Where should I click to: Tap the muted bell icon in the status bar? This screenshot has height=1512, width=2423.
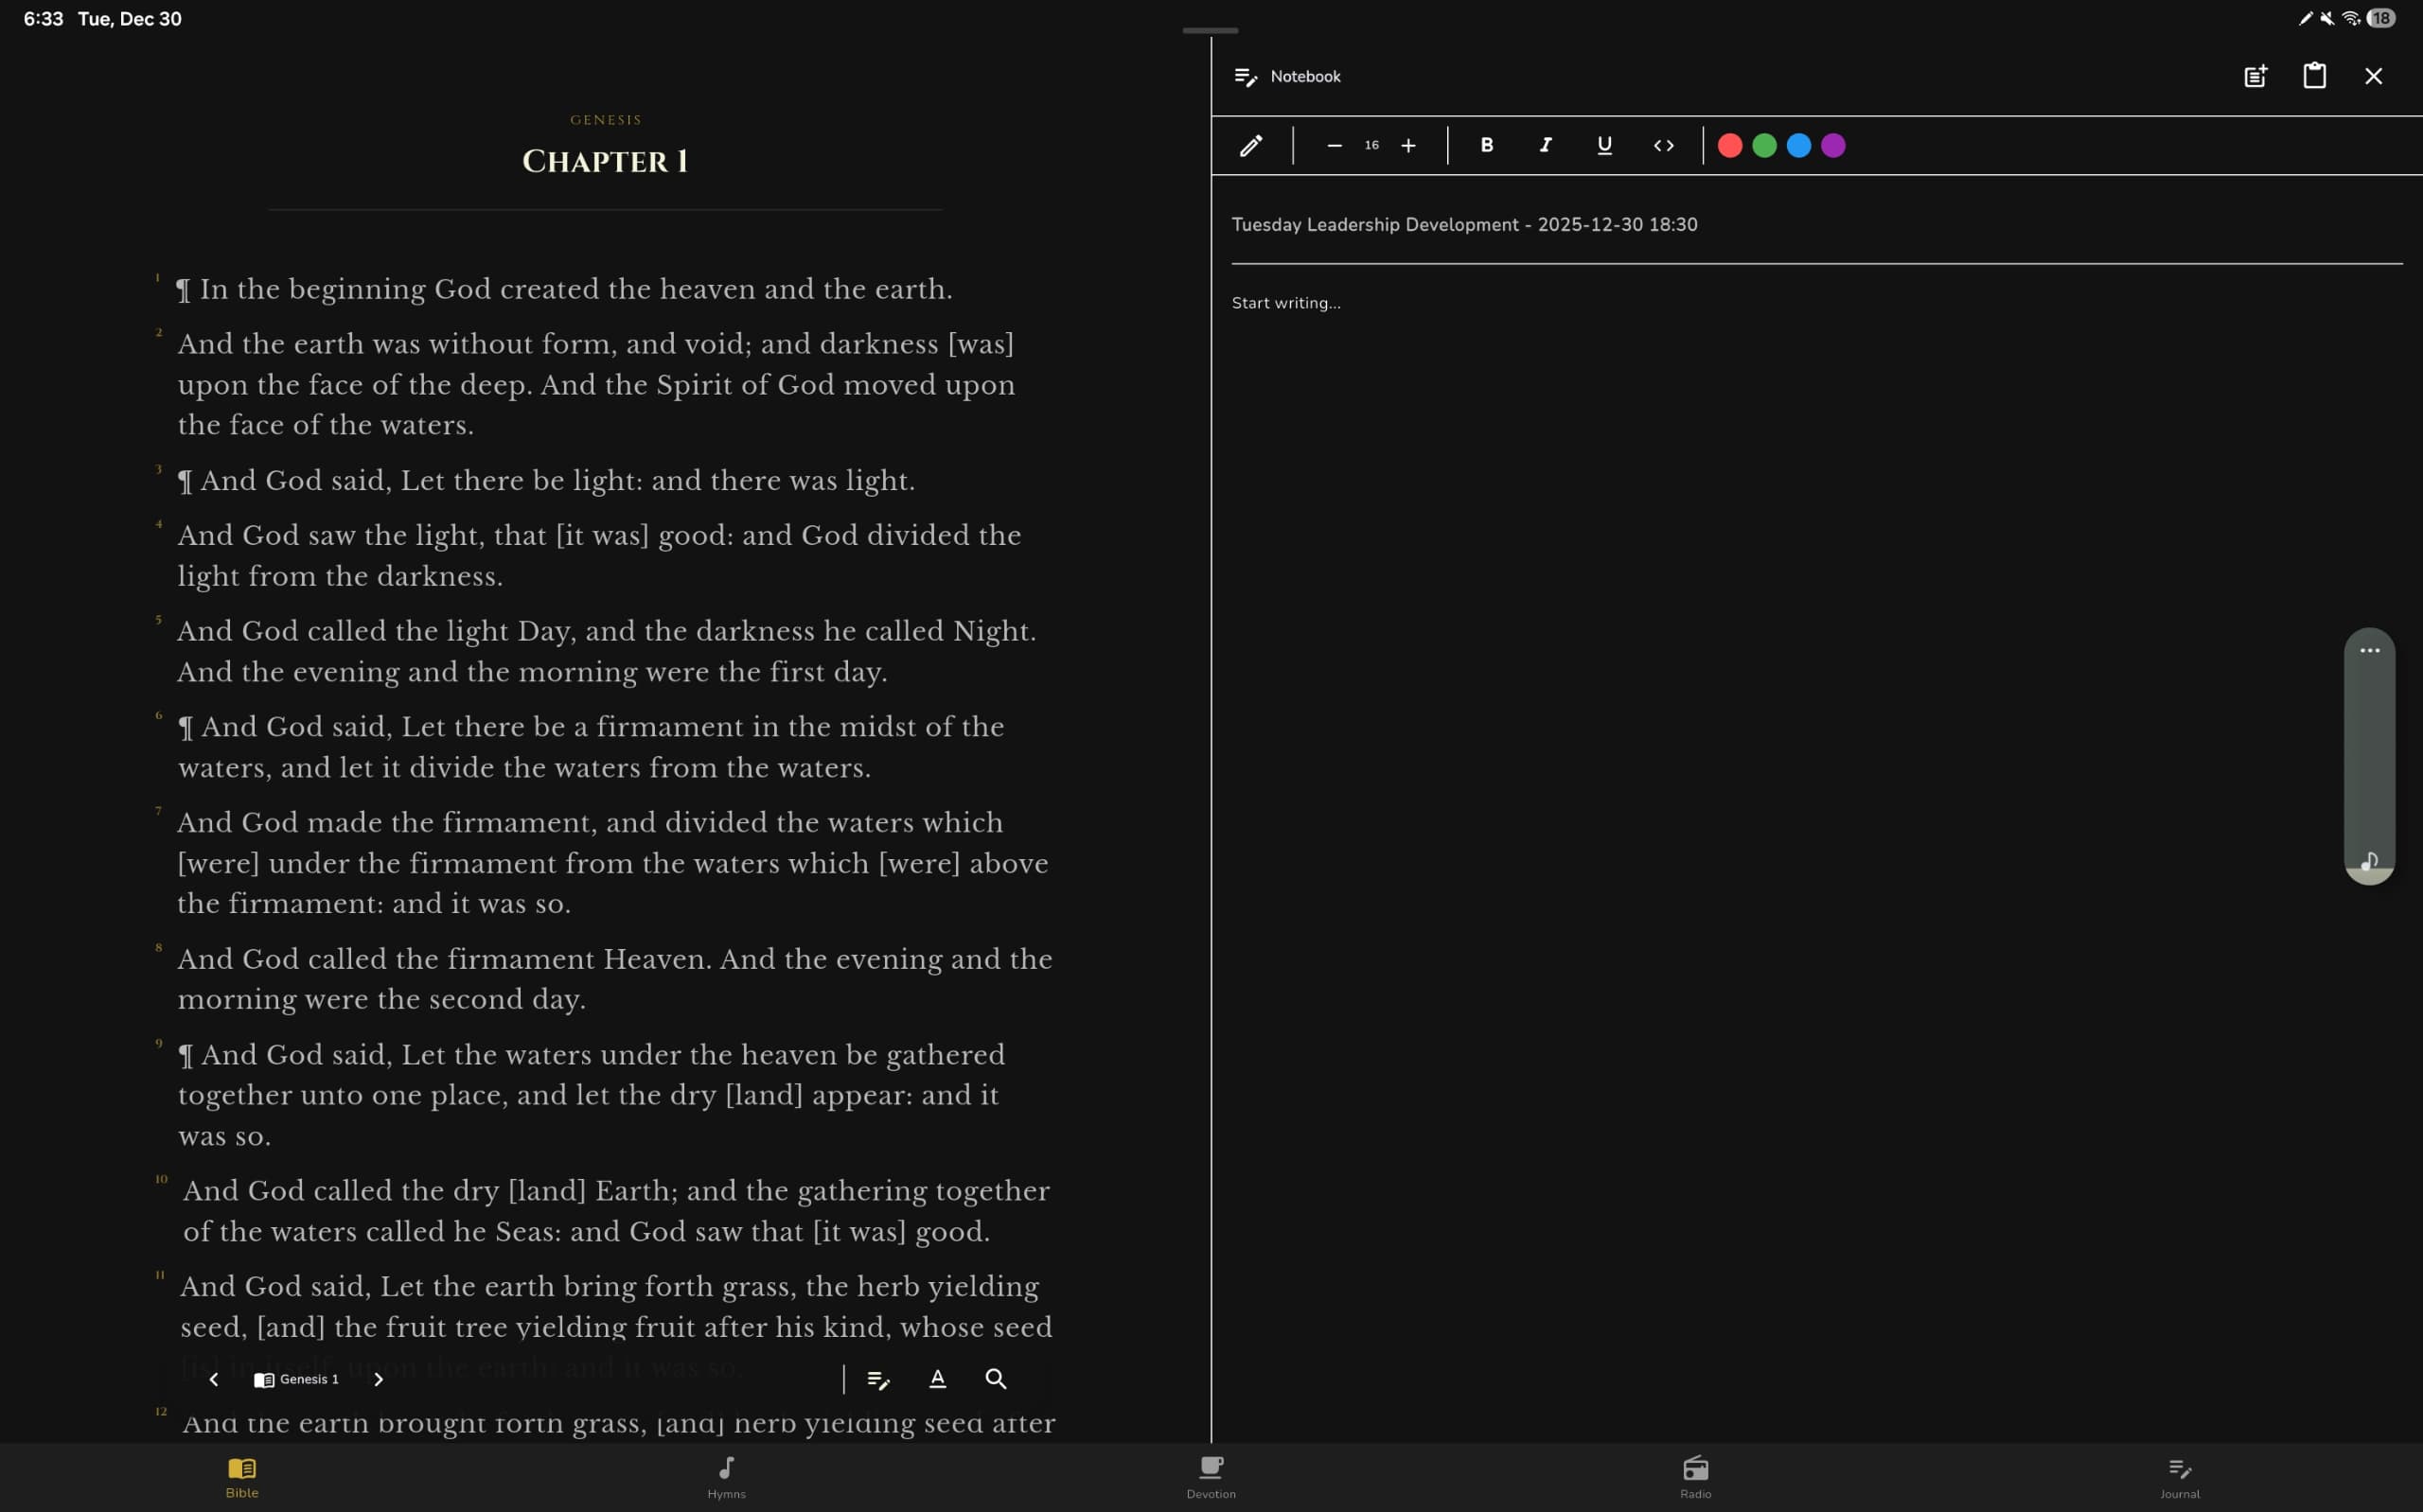2327,18
